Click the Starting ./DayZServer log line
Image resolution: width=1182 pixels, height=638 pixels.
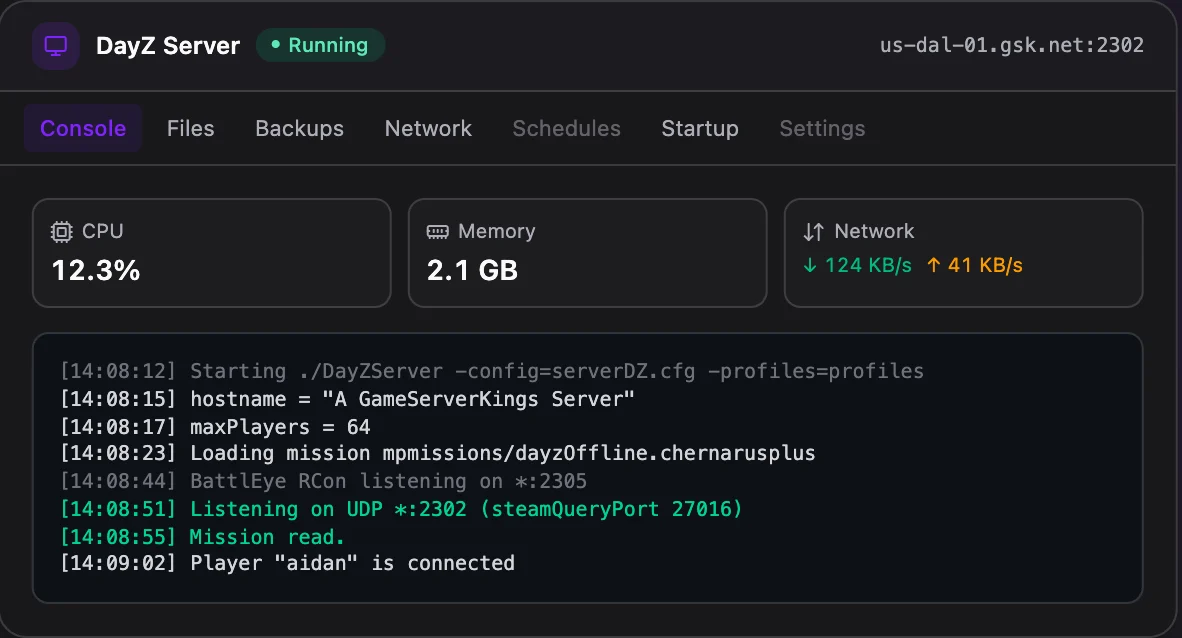coord(491,371)
